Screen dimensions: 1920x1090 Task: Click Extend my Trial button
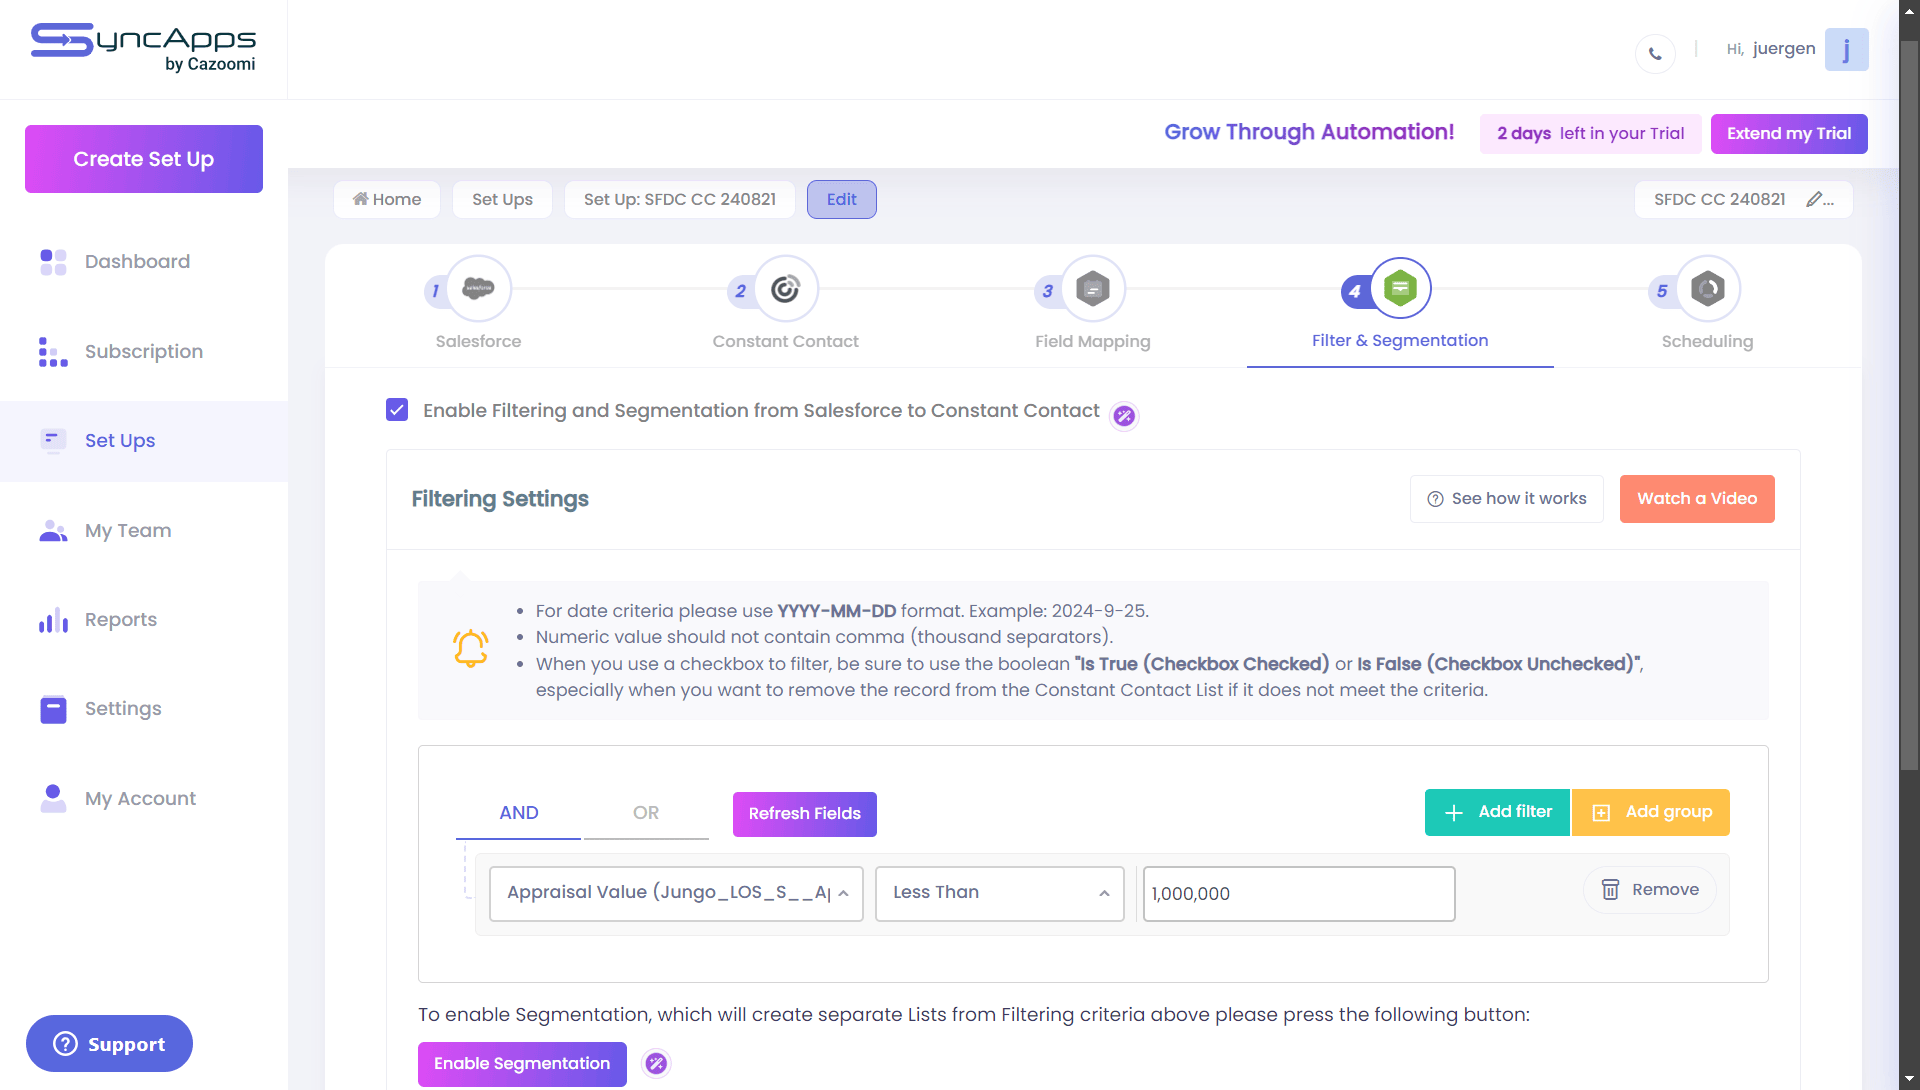tap(1789, 134)
